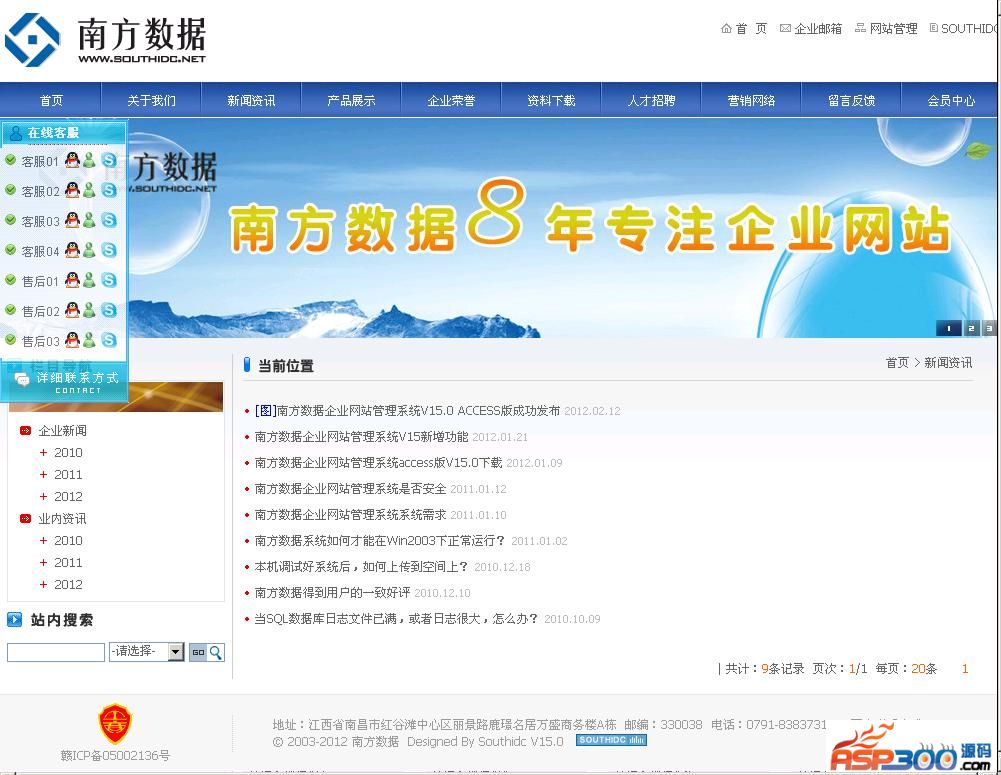The image size is (1001, 775).
Task: Open article 管理系统是否安全
Action: (350, 489)
